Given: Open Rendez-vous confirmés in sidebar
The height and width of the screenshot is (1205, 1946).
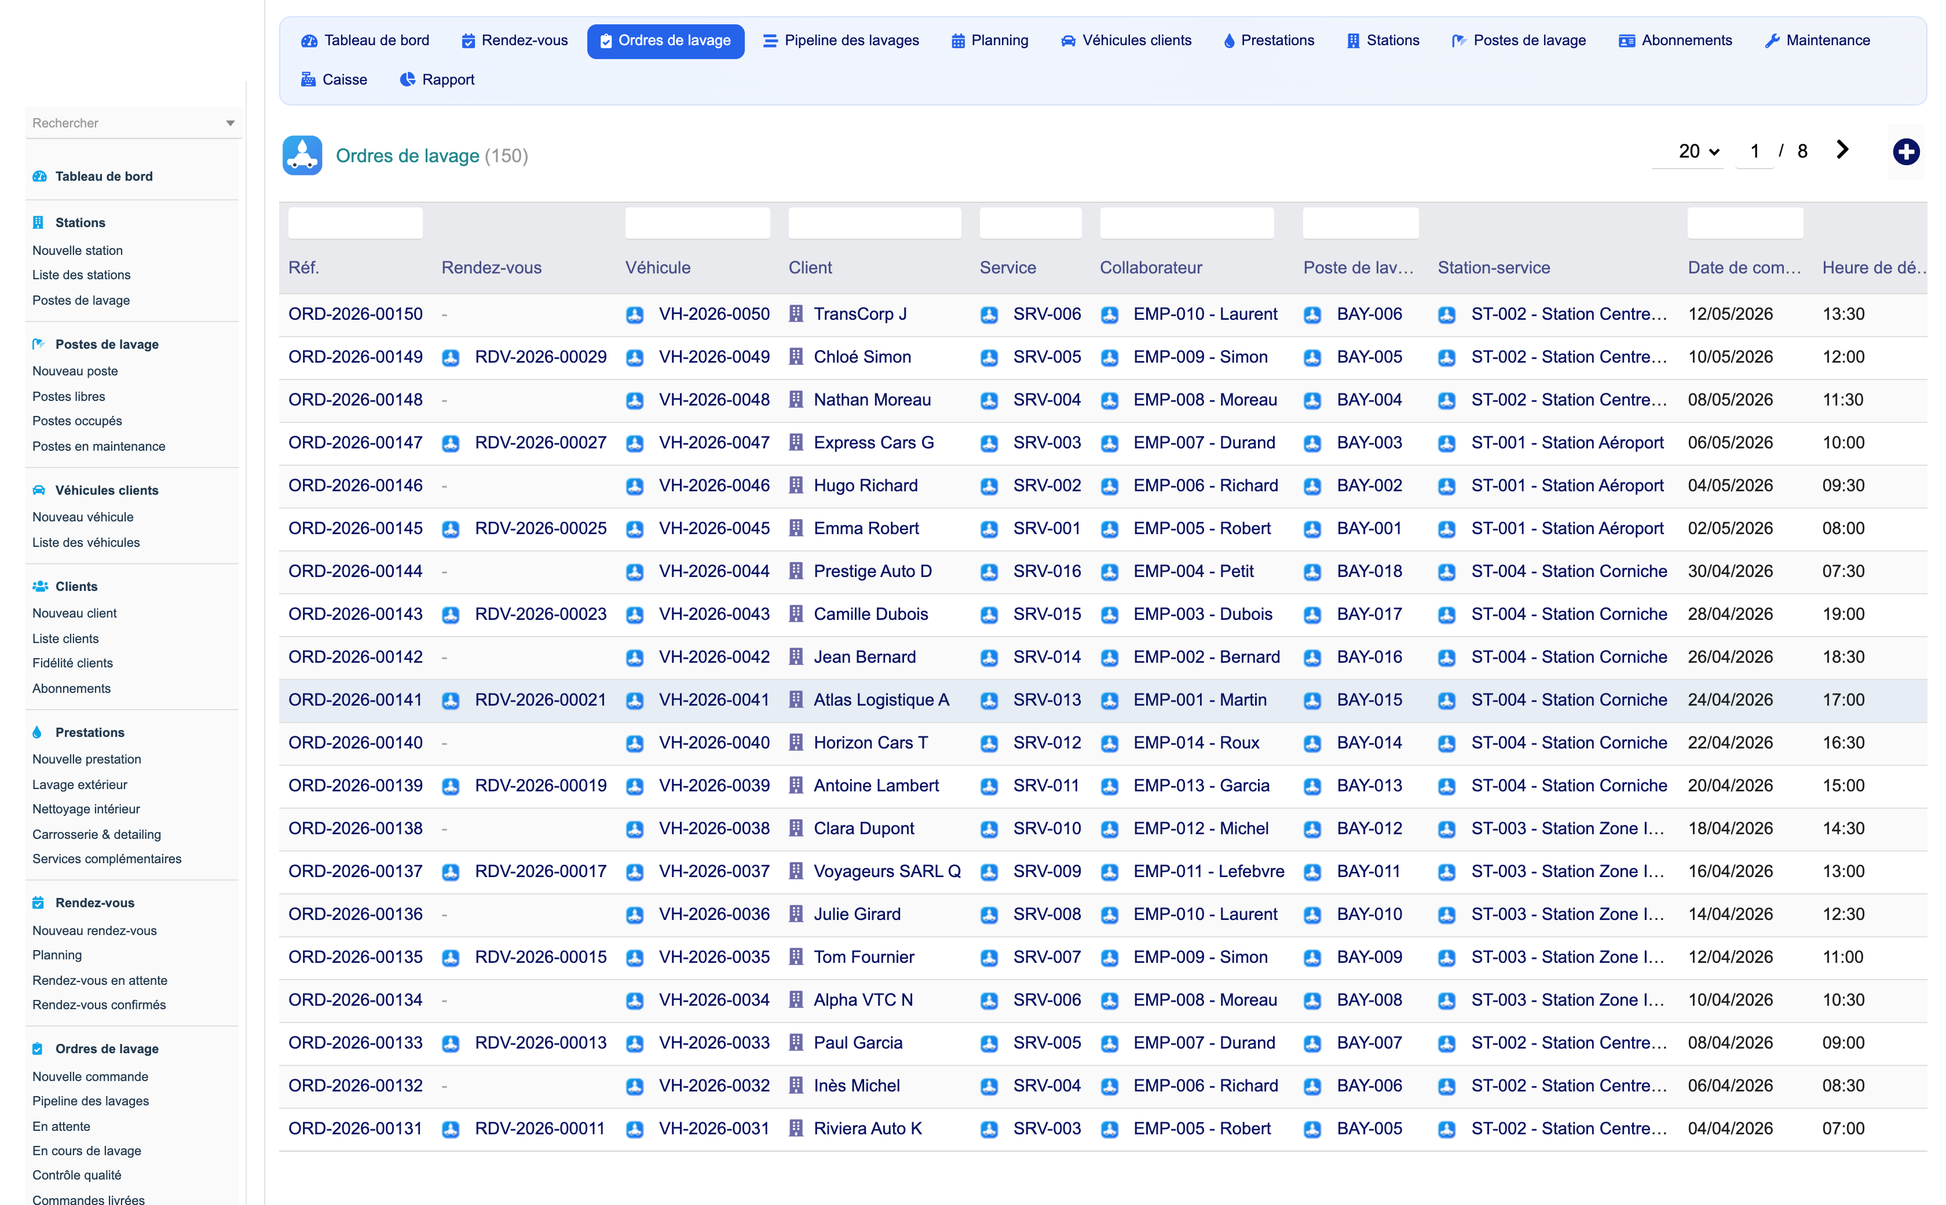Looking at the screenshot, I should coord(99,1006).
